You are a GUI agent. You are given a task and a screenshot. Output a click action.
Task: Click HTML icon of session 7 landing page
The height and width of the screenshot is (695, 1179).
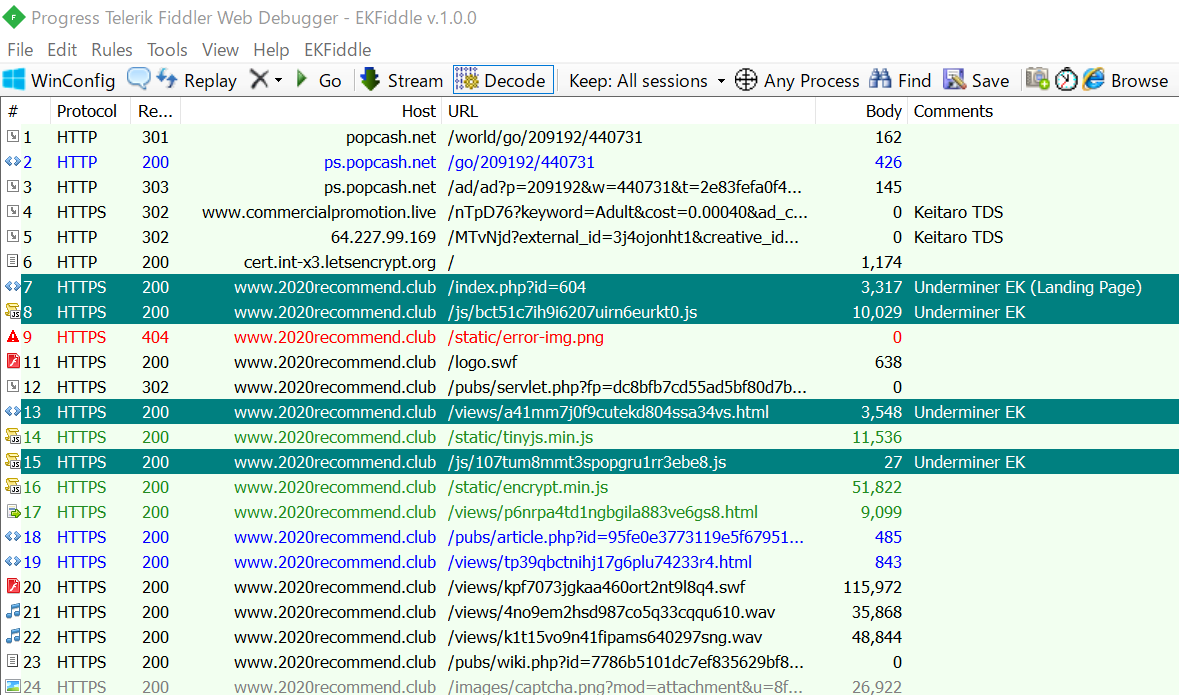13,286
